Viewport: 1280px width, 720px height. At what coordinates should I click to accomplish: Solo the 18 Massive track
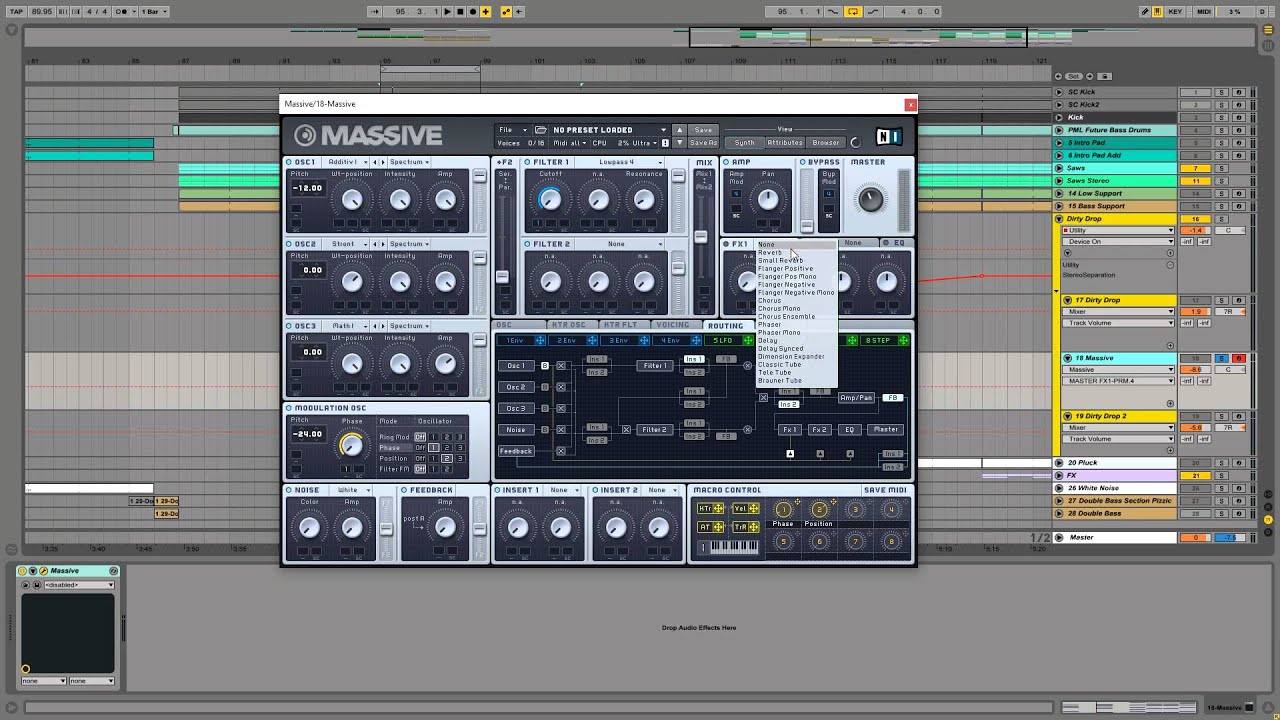(x=1221, y=358)
